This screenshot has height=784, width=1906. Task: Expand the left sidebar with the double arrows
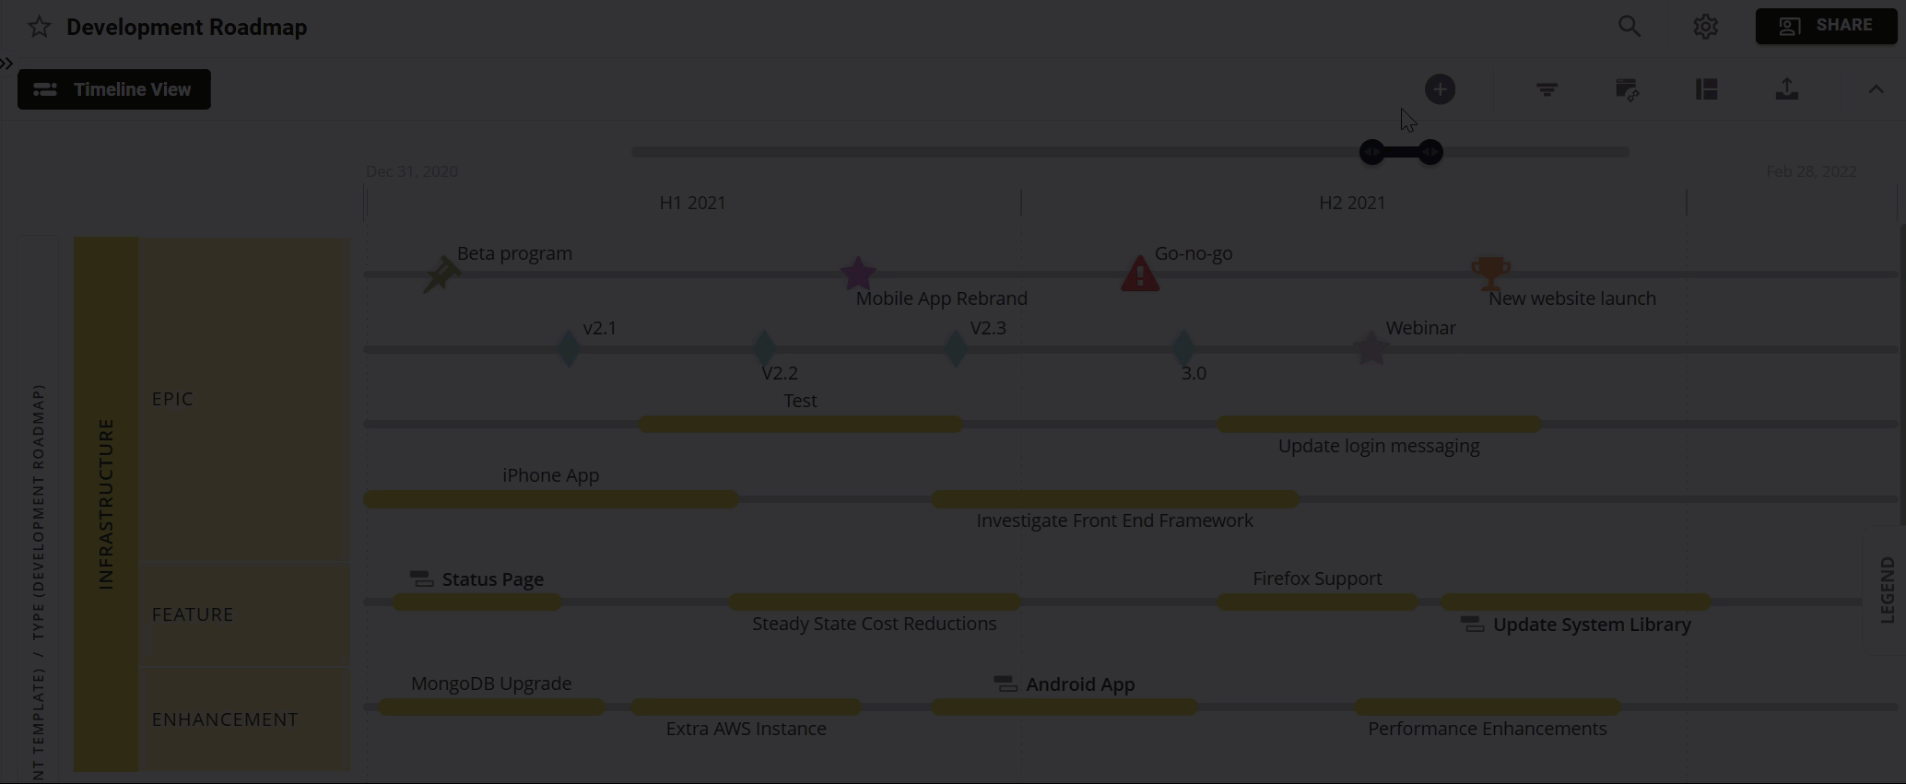click(8, 63)
